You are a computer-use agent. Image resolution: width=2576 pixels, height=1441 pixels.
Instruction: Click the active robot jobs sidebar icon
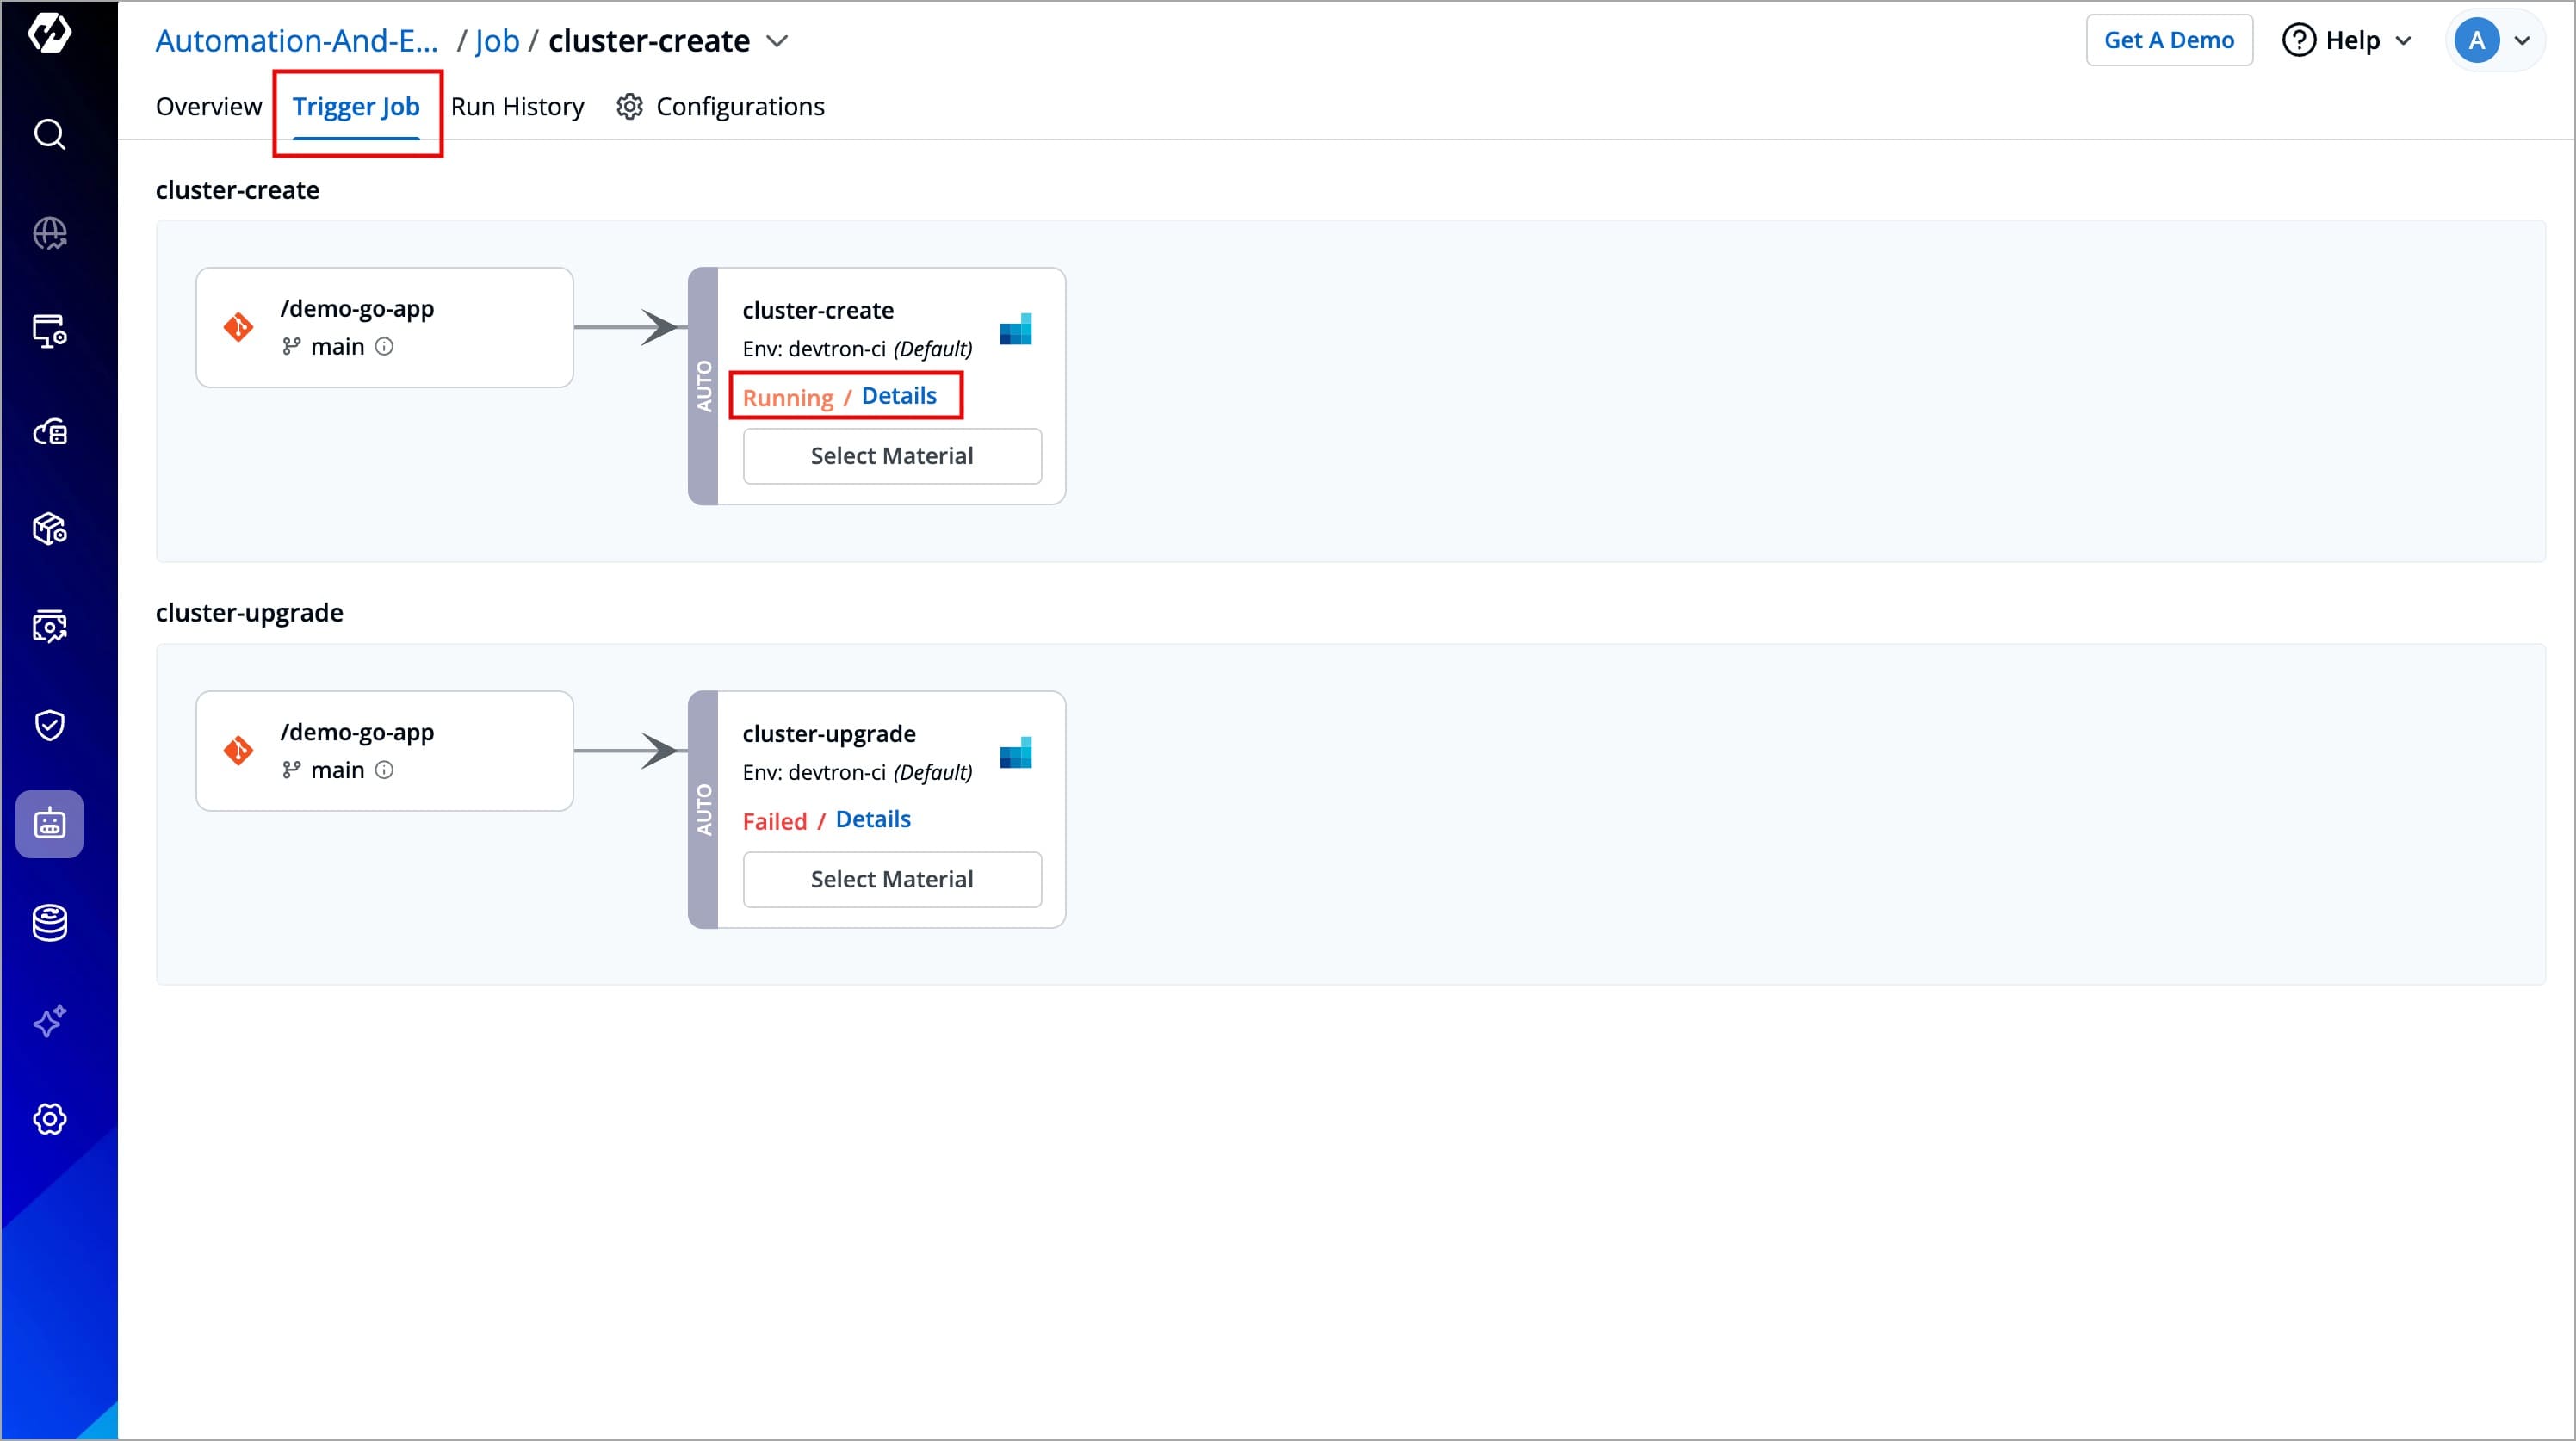(x=49, y=824)
